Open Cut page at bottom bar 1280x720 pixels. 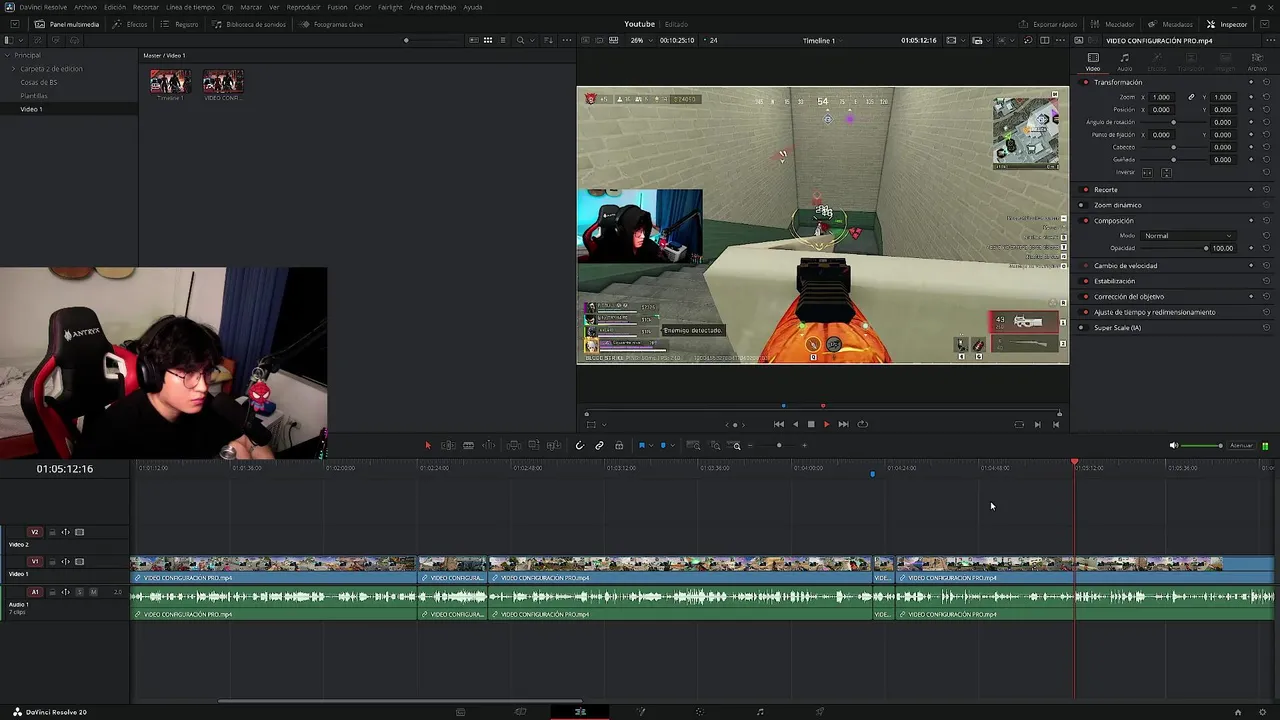pyautogui.click(x=520, y=712)
